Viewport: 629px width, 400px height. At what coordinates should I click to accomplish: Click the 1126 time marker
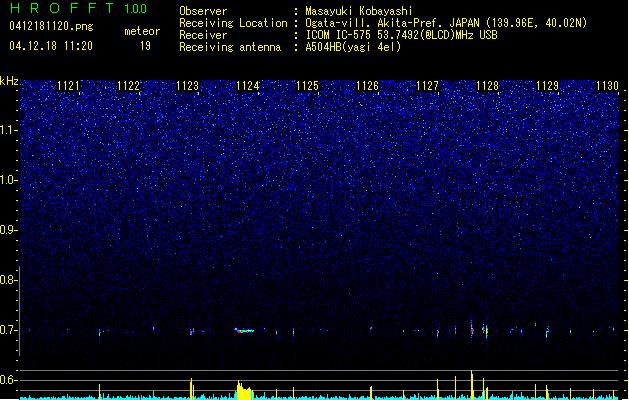click(x=367, y=86)
